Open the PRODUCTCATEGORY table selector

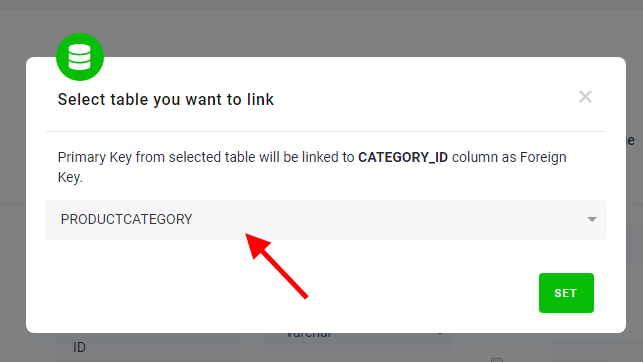pyautogui.click(x=326, y=220)
